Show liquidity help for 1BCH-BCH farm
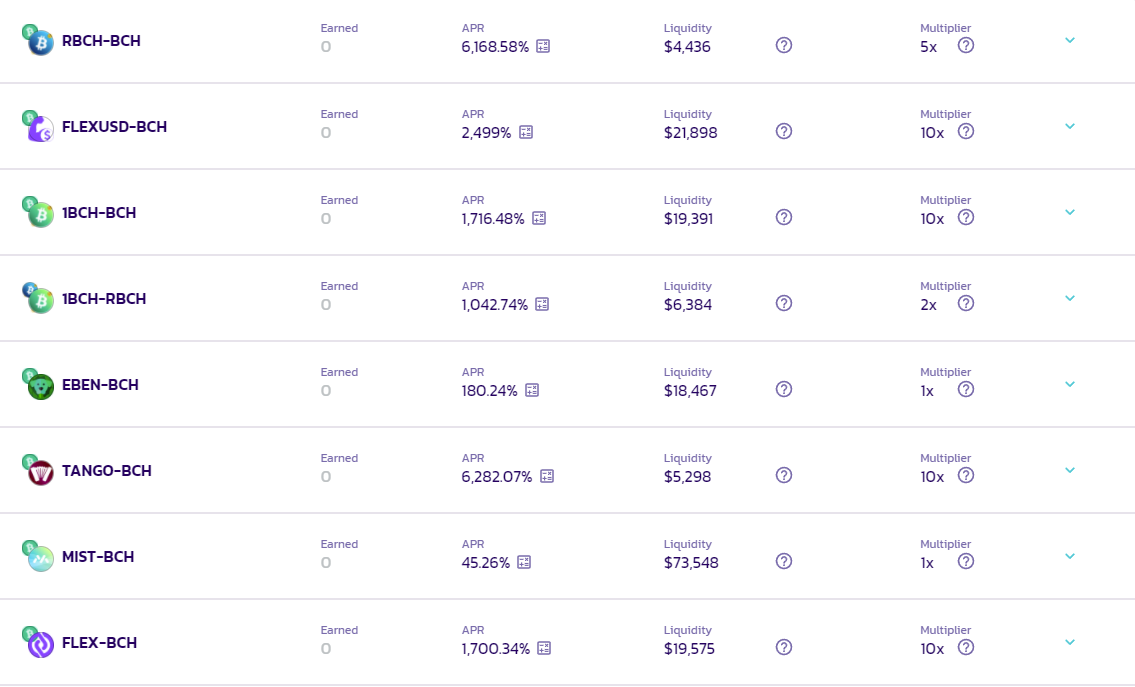 coord(784,217)
